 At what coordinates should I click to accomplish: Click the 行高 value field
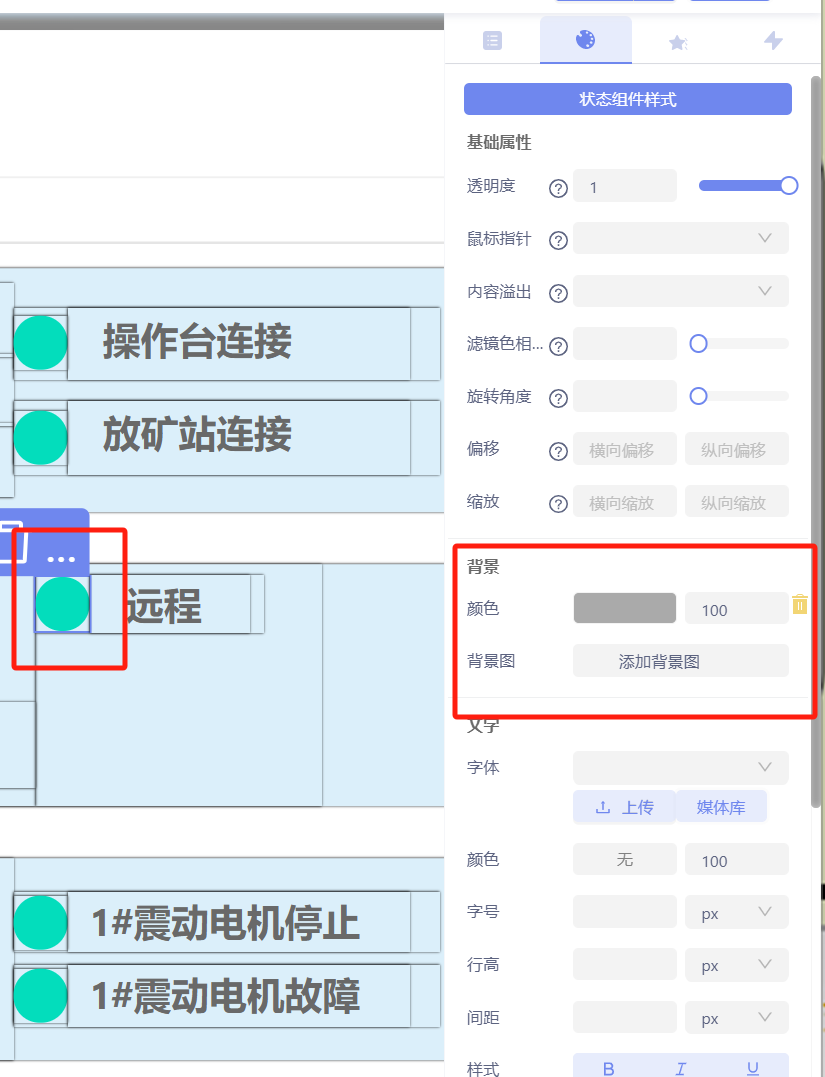coord(625,965)
